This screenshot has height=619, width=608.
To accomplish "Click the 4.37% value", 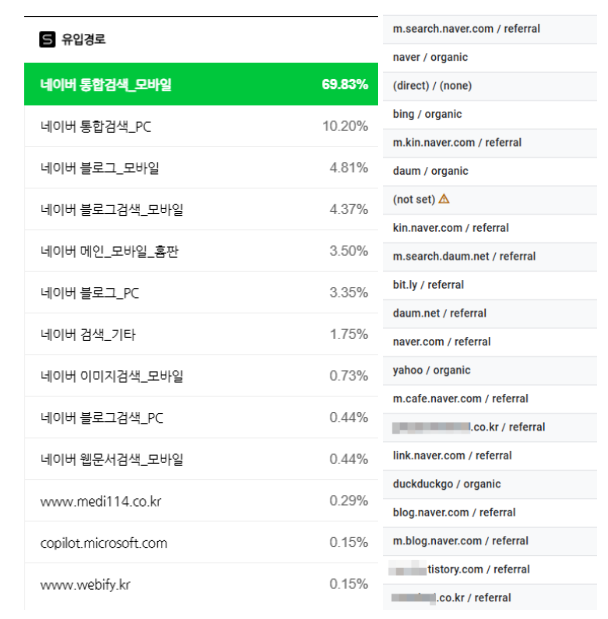I will [349, 209].
